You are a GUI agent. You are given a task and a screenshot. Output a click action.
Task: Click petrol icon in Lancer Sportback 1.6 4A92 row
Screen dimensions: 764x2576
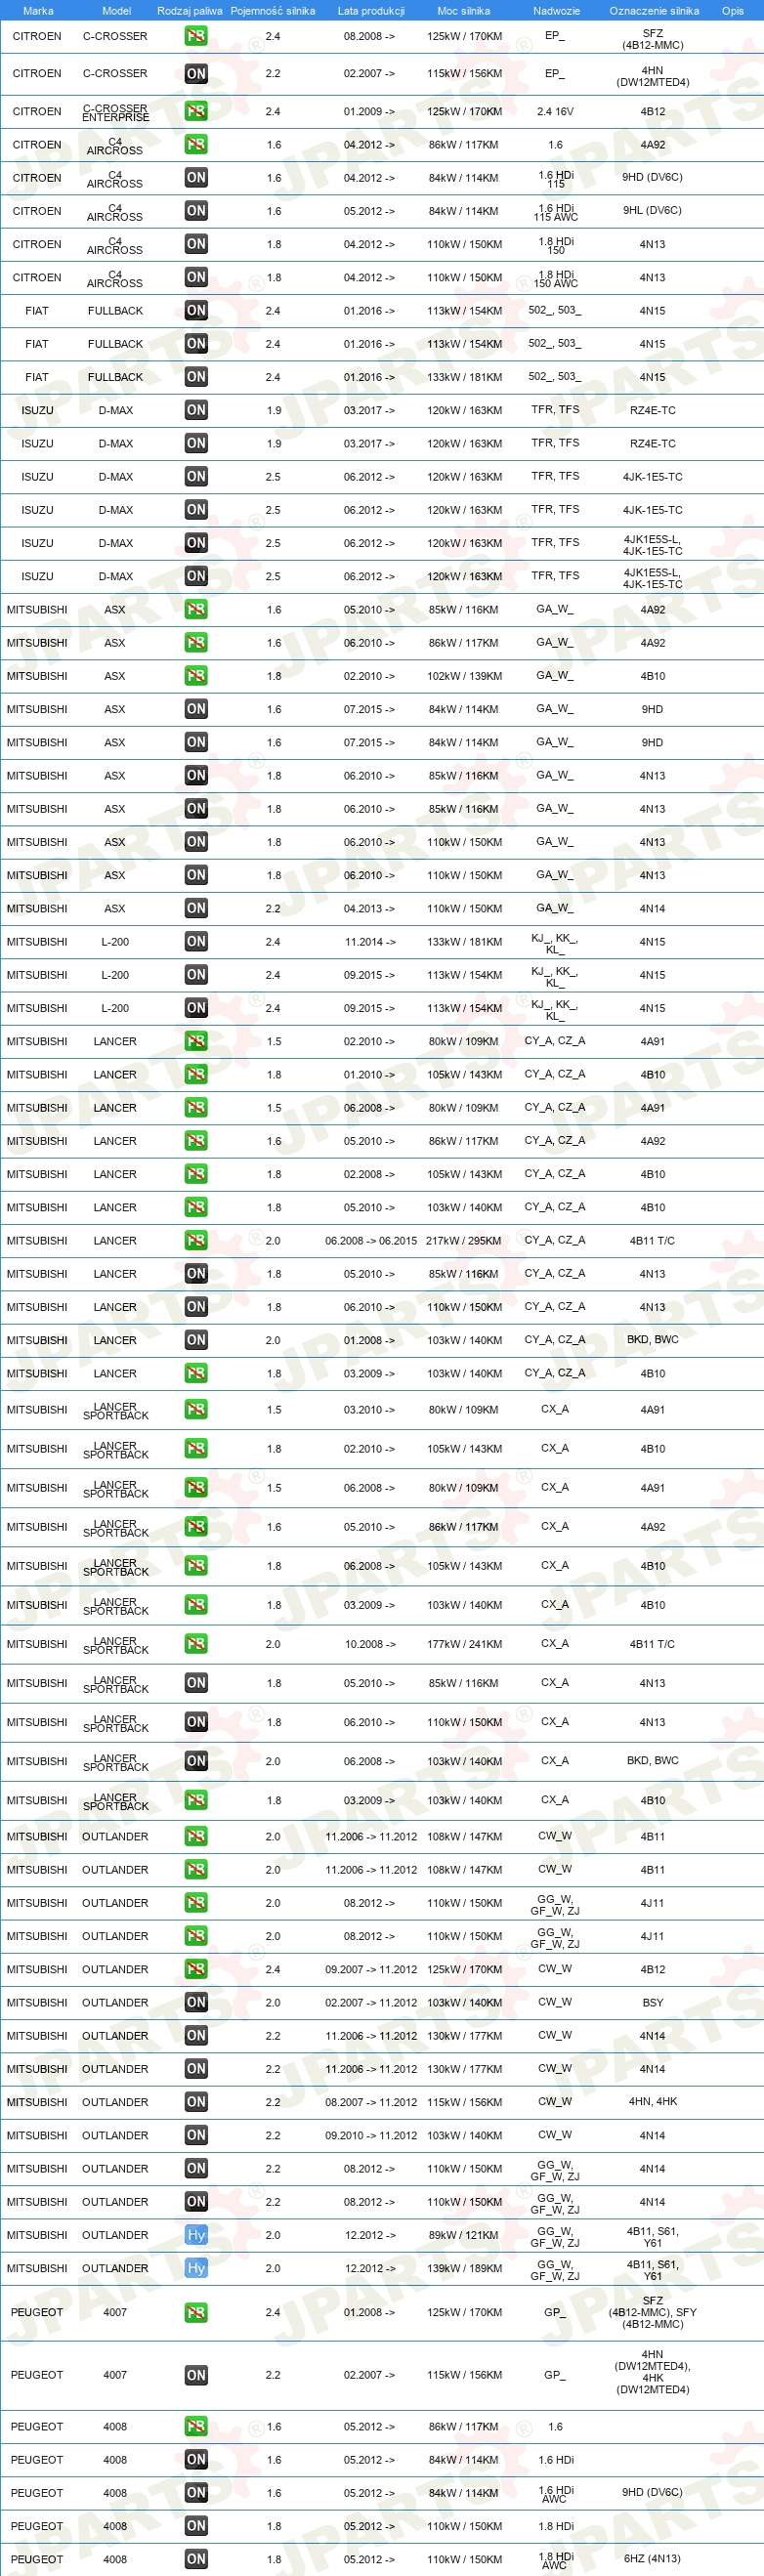pos(196,1527)
